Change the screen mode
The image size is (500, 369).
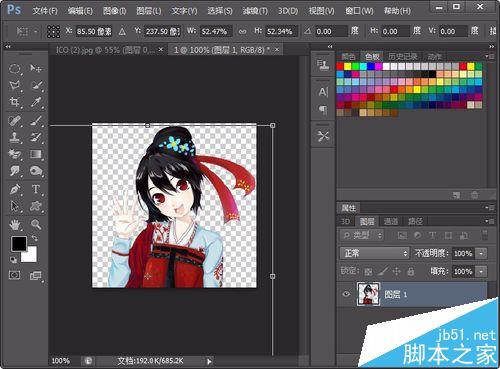click(x=35, y=276)
